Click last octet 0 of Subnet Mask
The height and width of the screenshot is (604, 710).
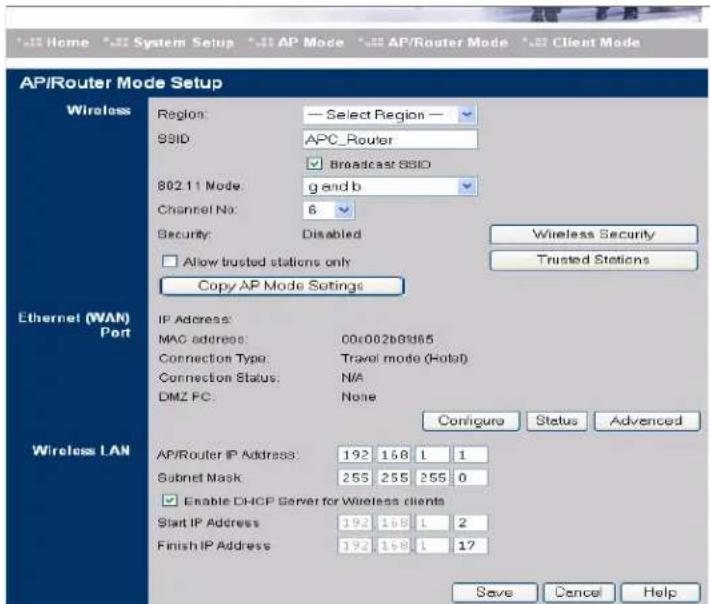tap(470, 478)
